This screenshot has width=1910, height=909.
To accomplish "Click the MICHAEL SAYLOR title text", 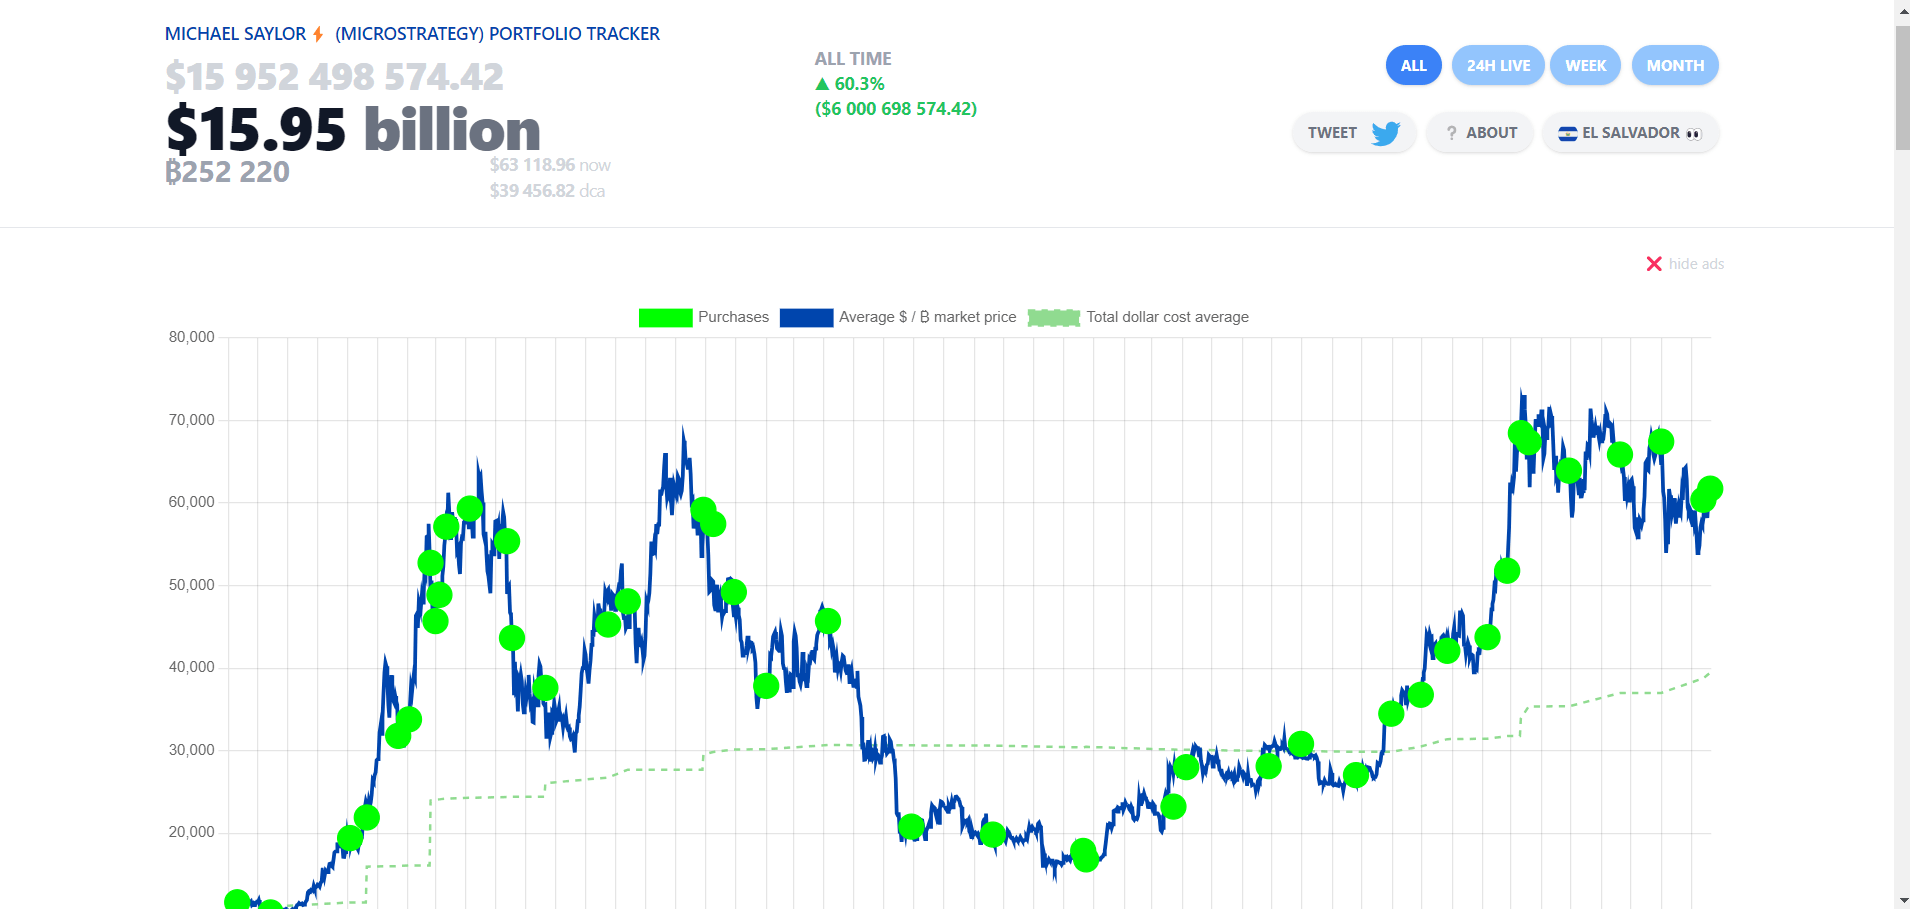I will 235,34.
